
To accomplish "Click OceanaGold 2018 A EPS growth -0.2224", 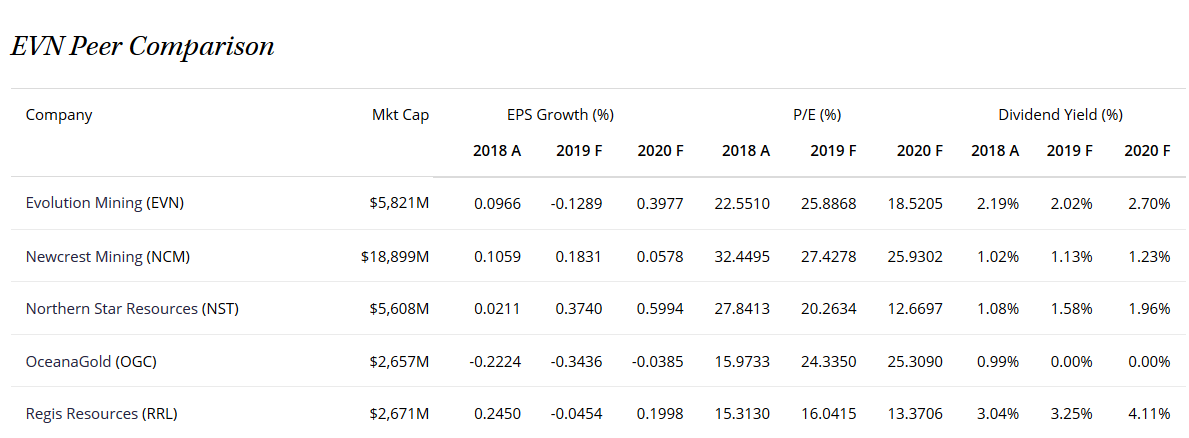I will (x=496, y=361).
